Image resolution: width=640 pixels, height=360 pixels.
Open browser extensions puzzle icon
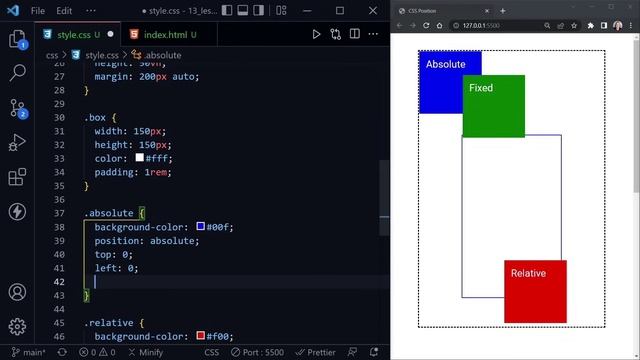coord(591,25)
